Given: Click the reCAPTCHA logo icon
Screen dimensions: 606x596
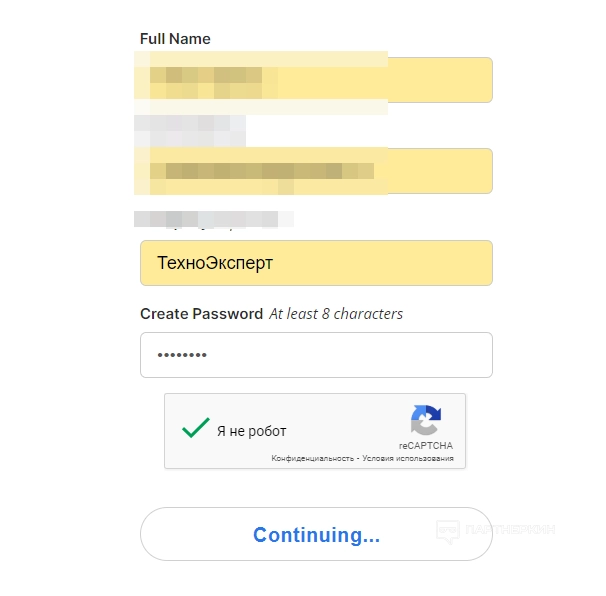Looking at the screenshot, I should pos(425,420).
